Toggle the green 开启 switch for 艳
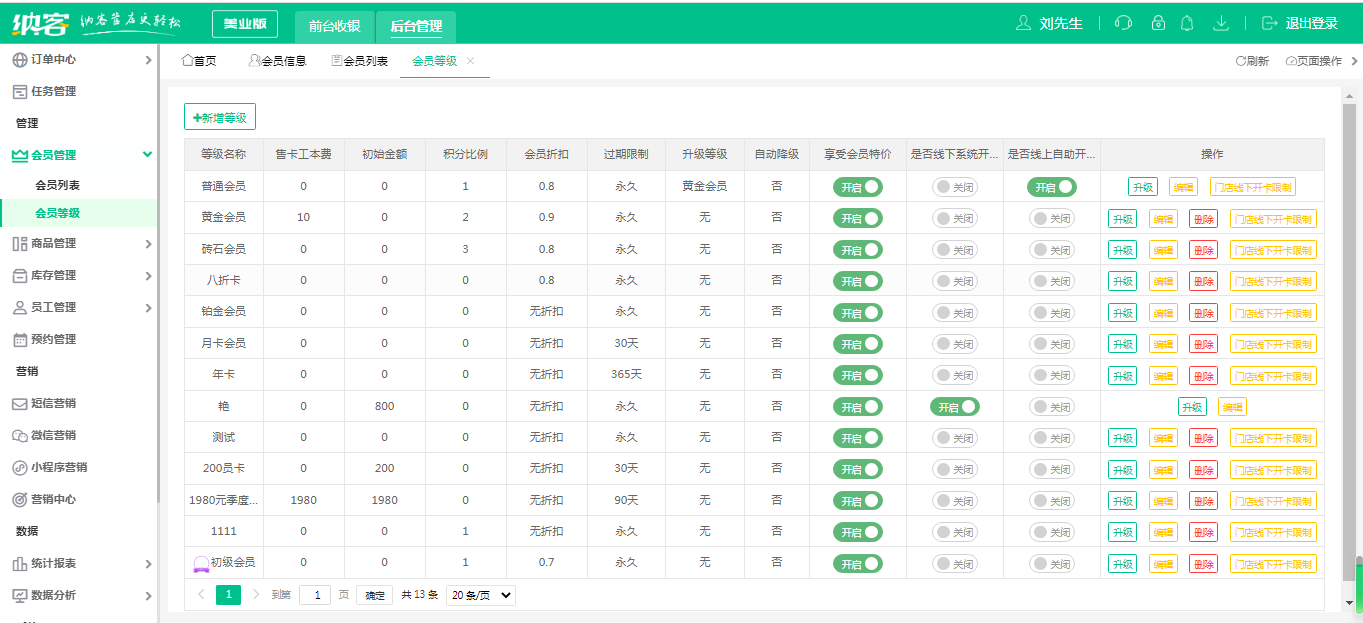Image resolution: width=1363 pixels, height=623 pixels. point(957,406)
